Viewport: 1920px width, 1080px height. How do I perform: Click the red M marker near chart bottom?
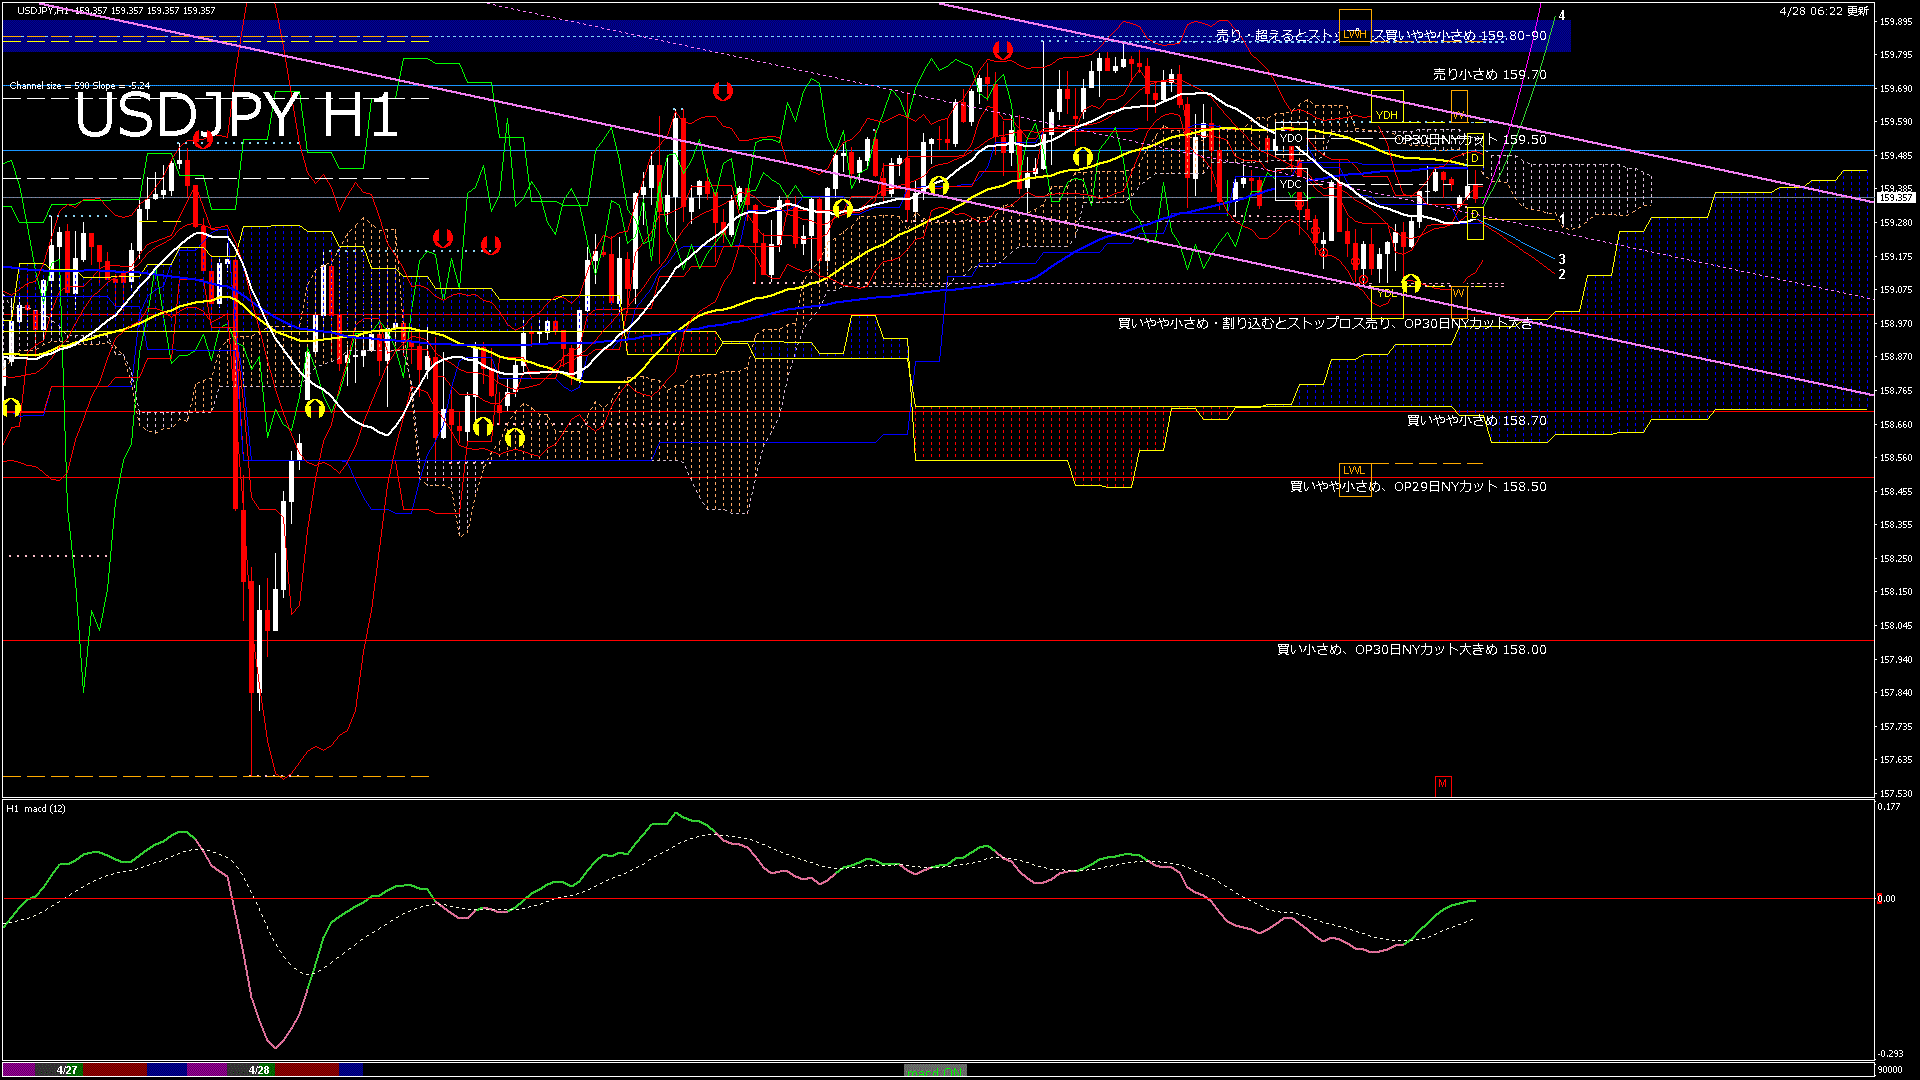click(1442, 784)
